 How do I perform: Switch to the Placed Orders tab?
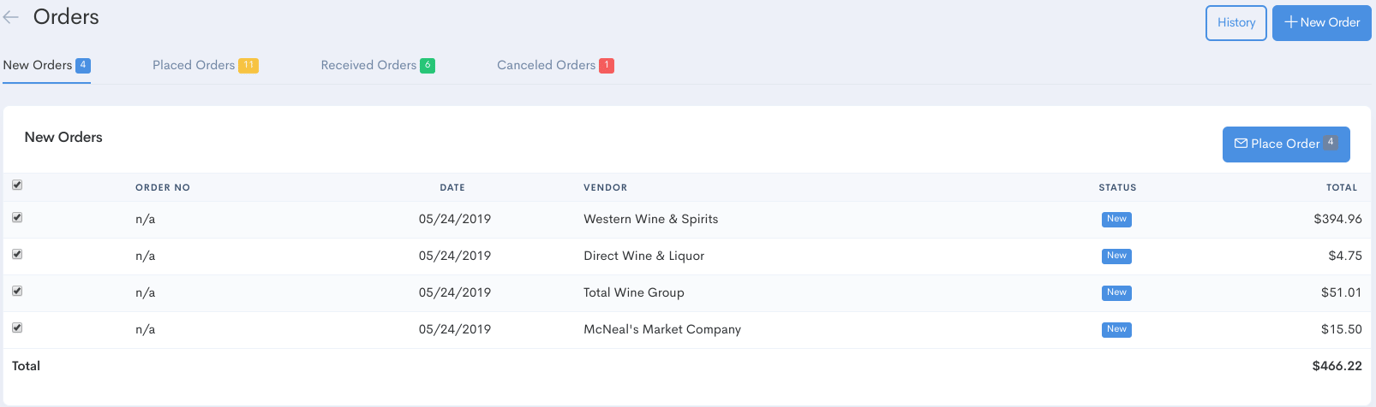[193, 66]
